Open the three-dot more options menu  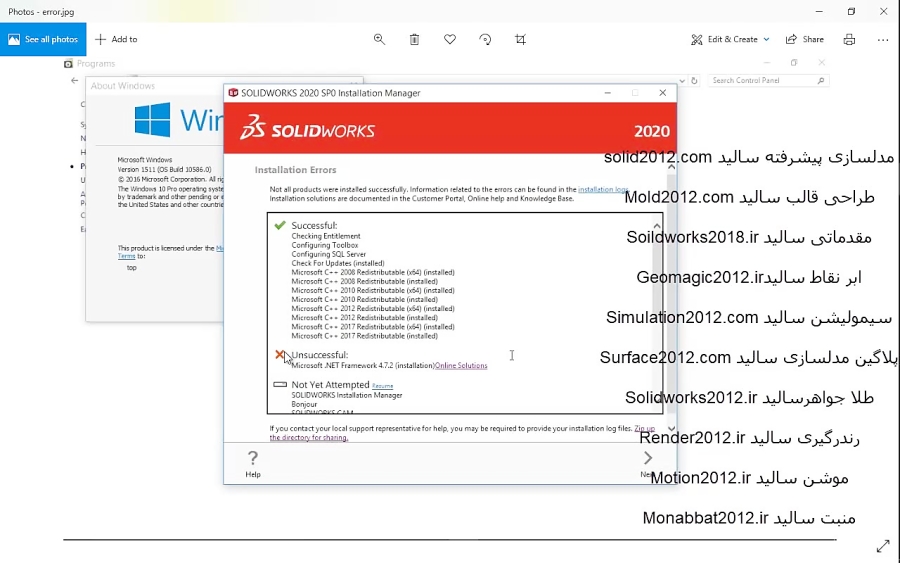click(883, 40)
